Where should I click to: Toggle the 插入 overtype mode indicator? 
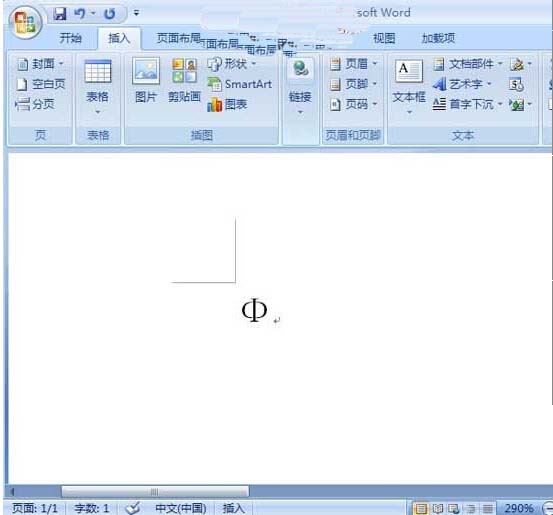233,508
